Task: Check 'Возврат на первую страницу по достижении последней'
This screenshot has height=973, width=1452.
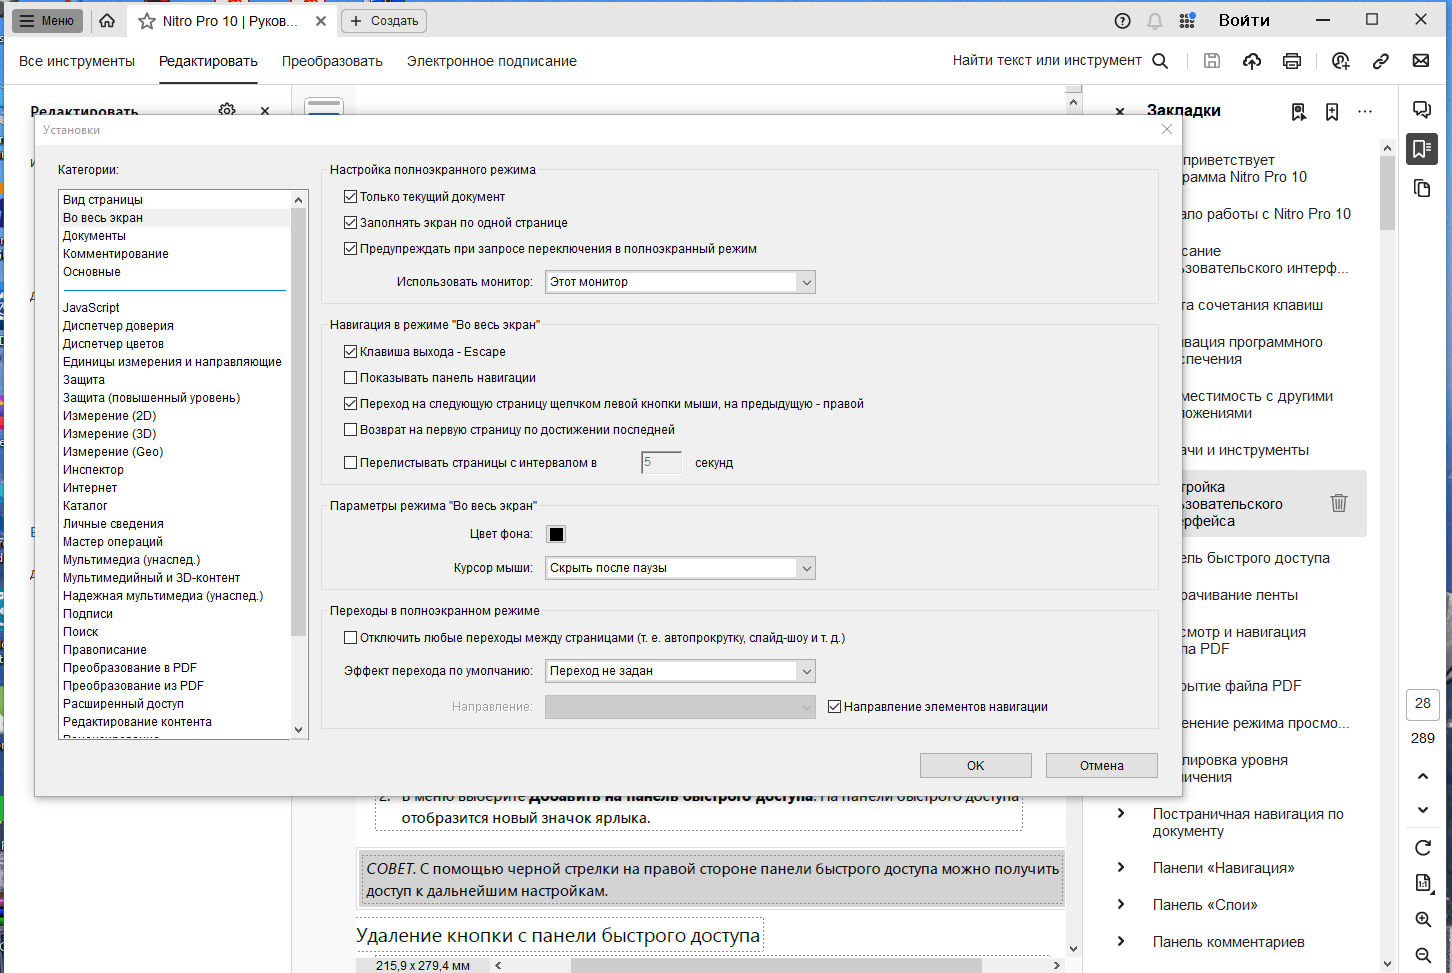Action: pyautogui.click(x=350, y=429)
